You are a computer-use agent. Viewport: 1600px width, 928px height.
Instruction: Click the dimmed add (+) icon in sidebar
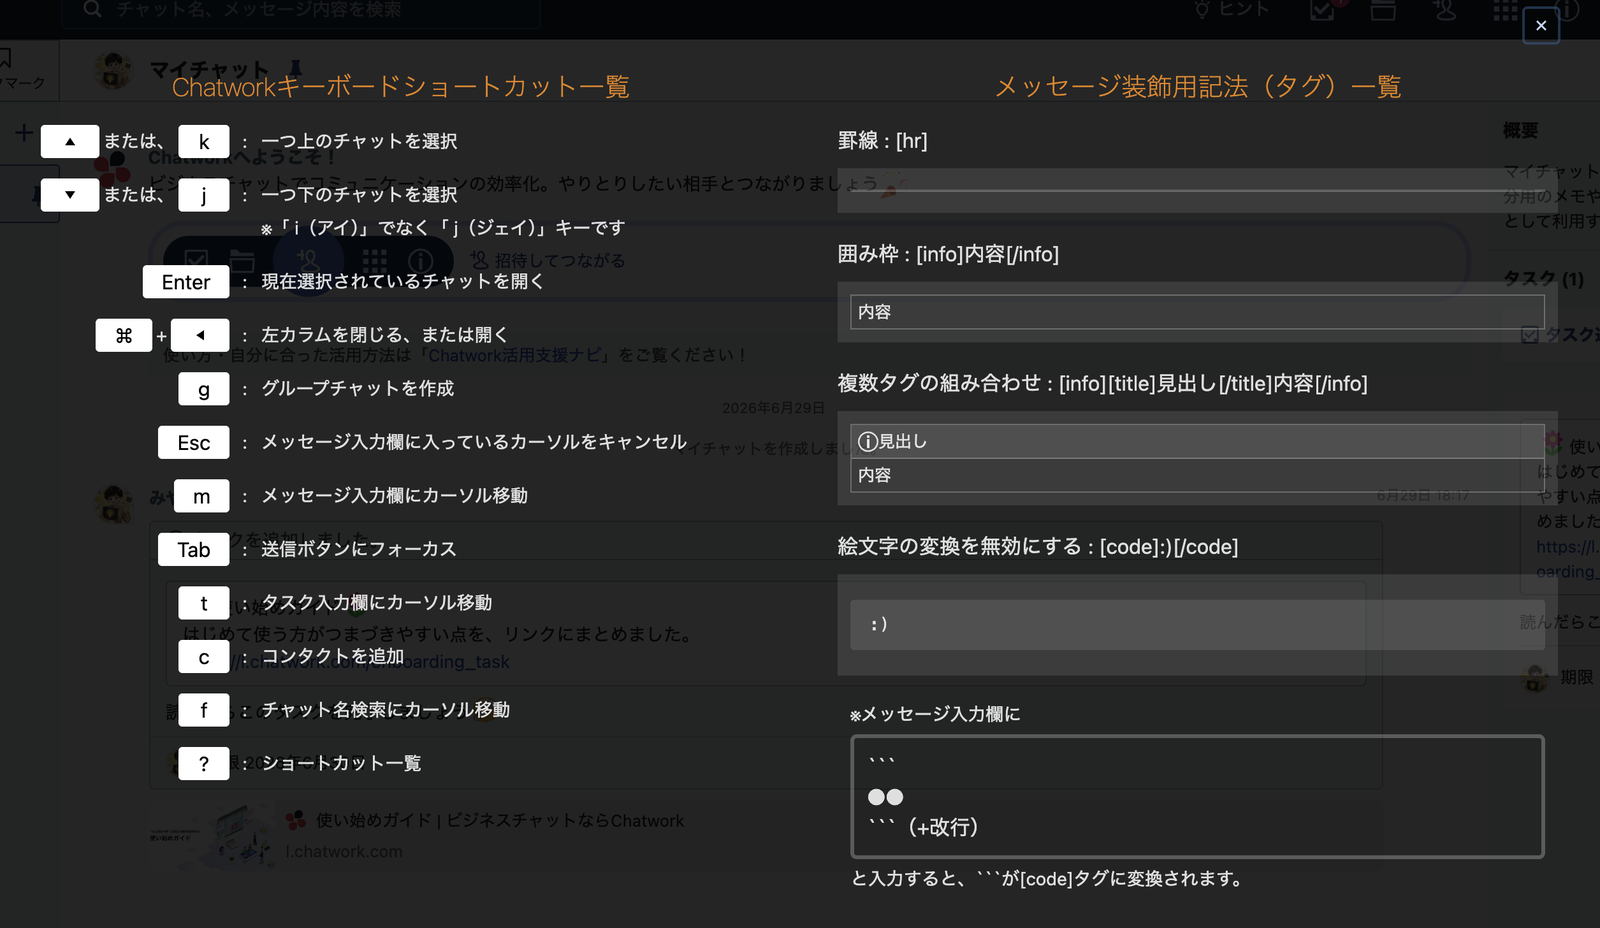(24, 133)
